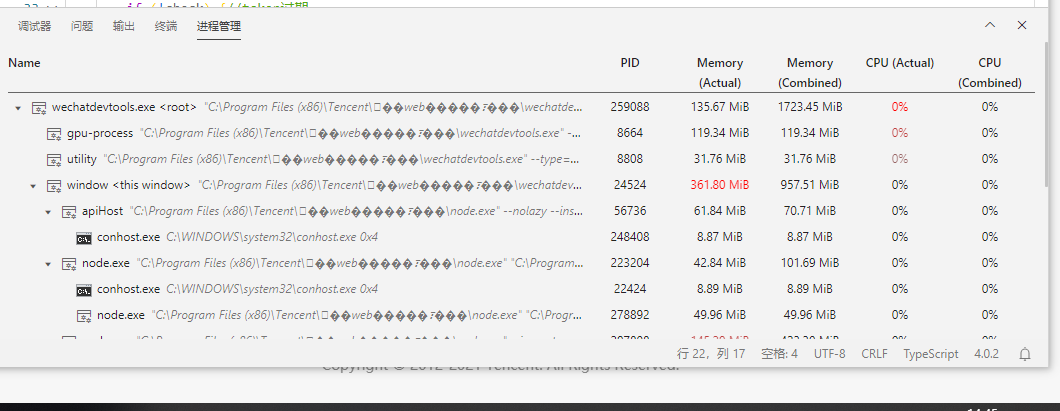Change indentation via 空格: 4

[779, 354]
